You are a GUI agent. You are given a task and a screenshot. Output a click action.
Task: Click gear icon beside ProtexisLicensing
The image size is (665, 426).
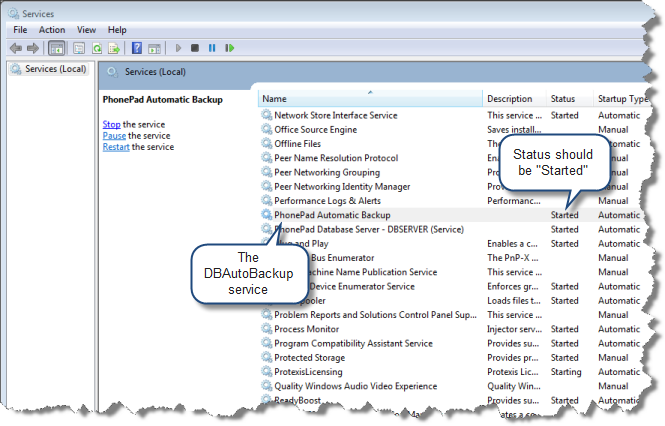click(266, 371)
